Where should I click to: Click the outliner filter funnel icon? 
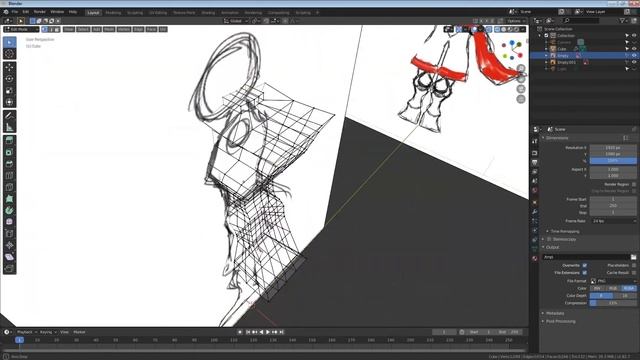[x=622, y=20]
